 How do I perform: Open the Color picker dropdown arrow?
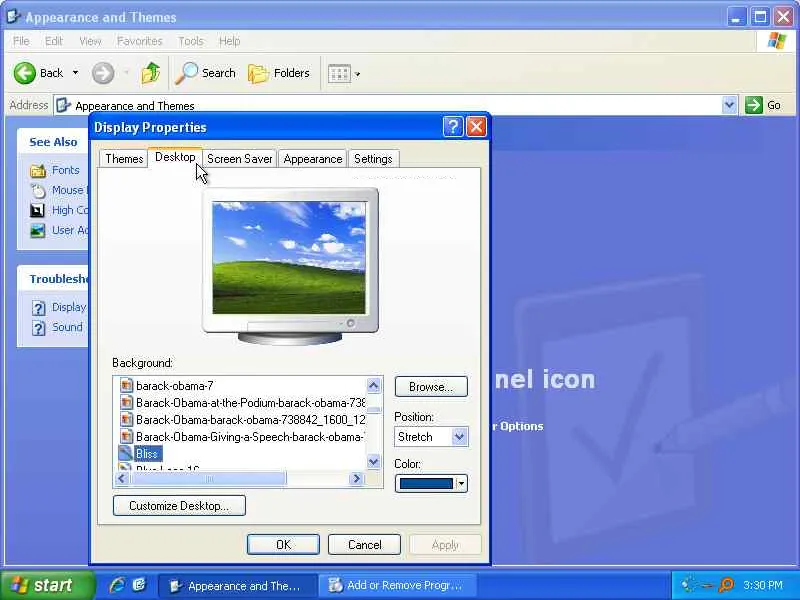click(x=461, y=483)
